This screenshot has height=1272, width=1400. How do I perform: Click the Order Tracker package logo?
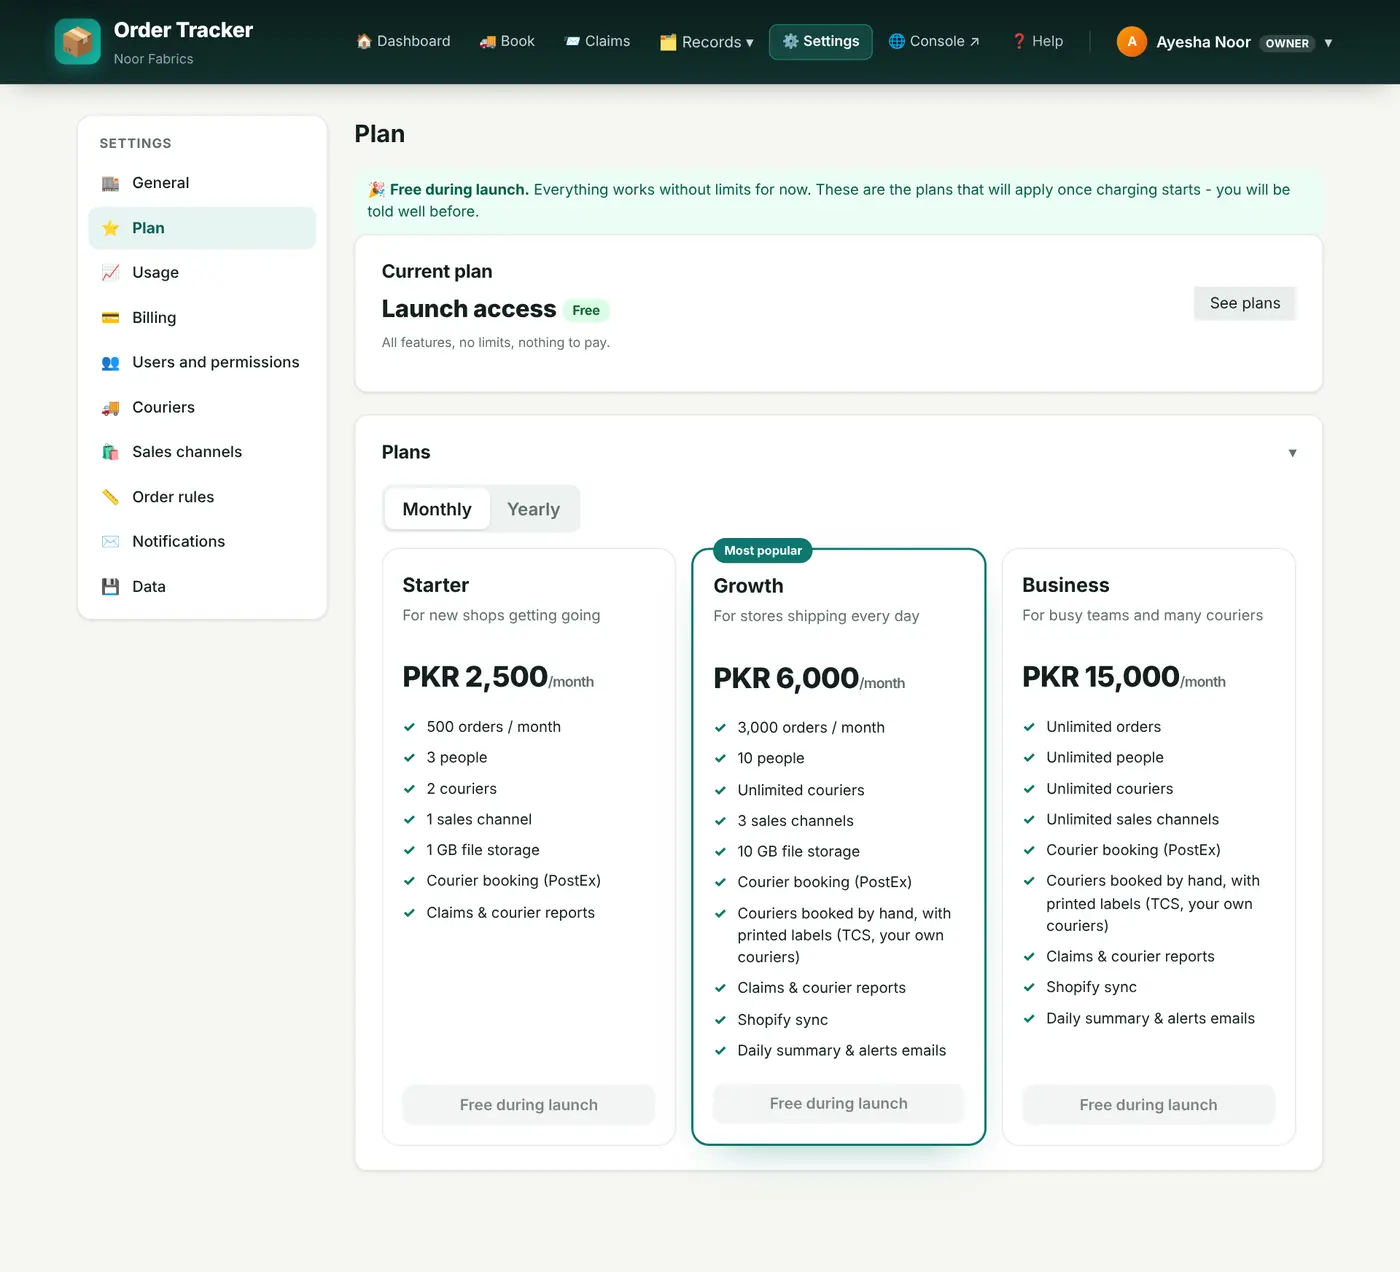[x=77, y=42]
